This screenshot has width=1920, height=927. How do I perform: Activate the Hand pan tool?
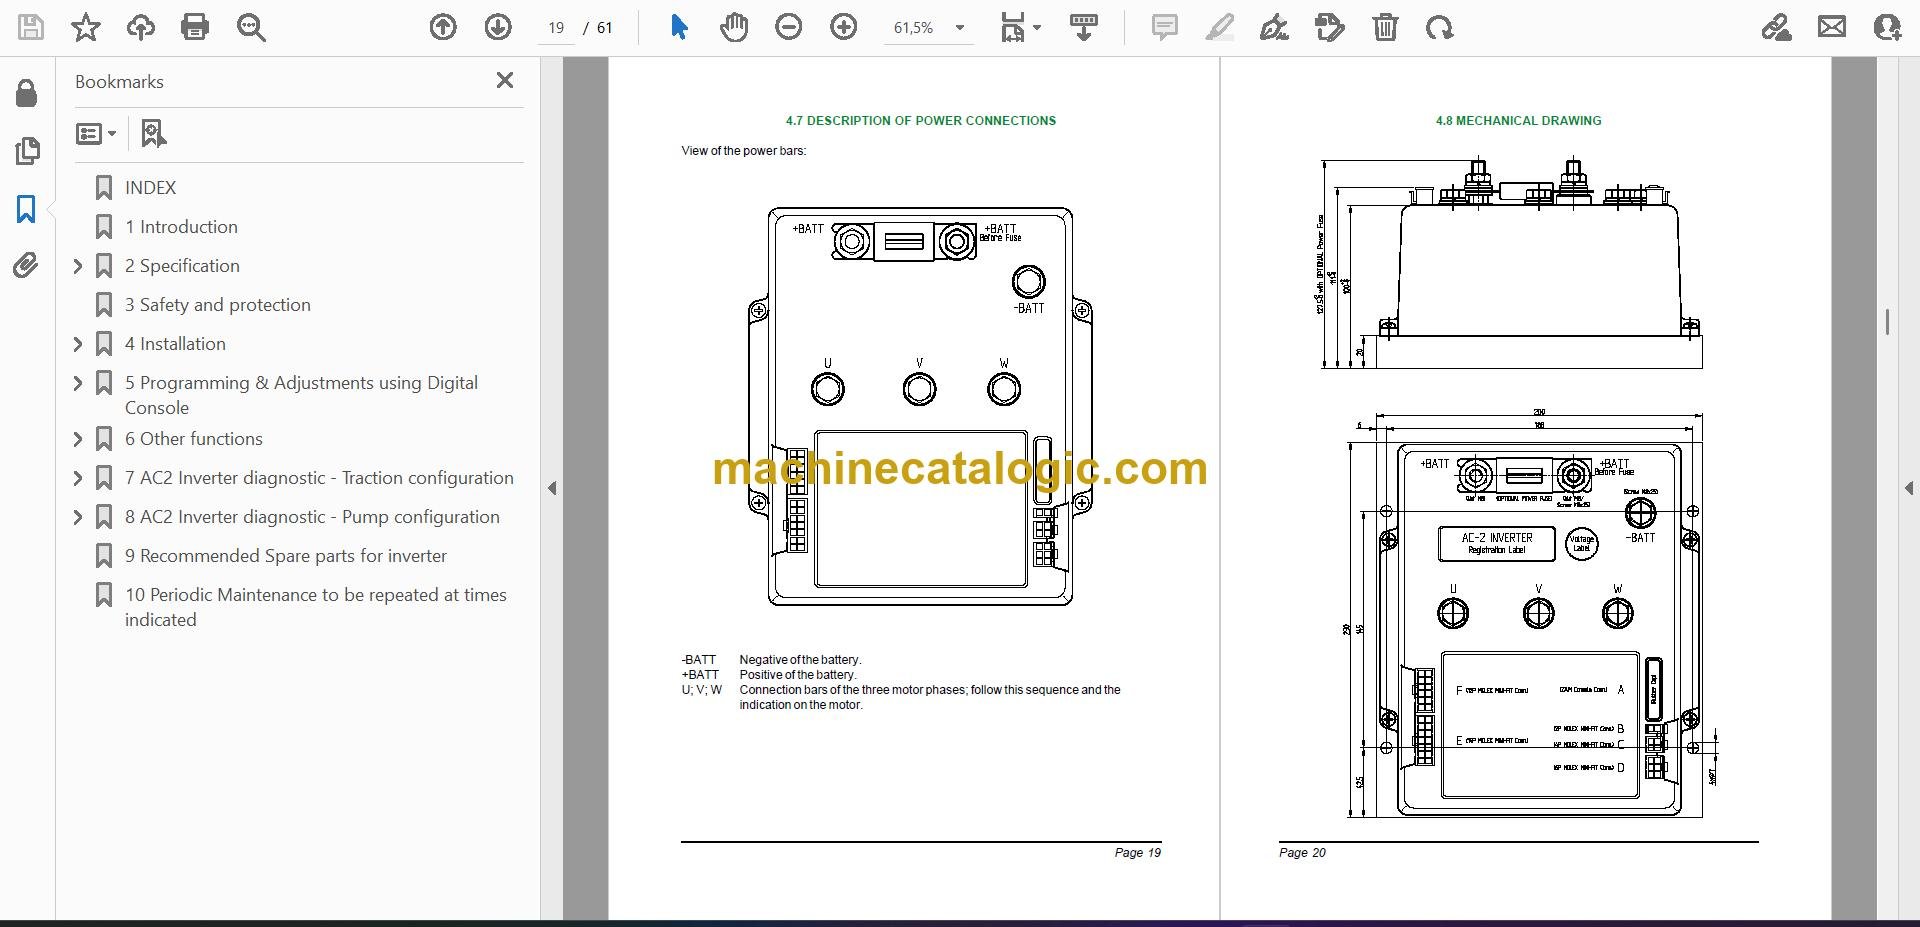pos(734,28)
